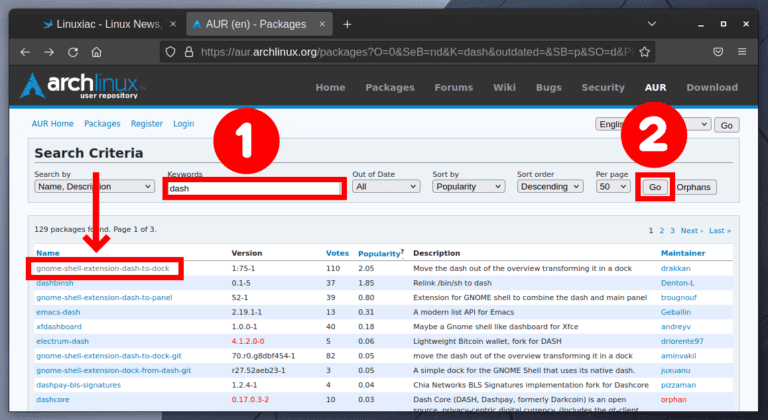
Task: Click the Orphans button
Action: (696, 187)
